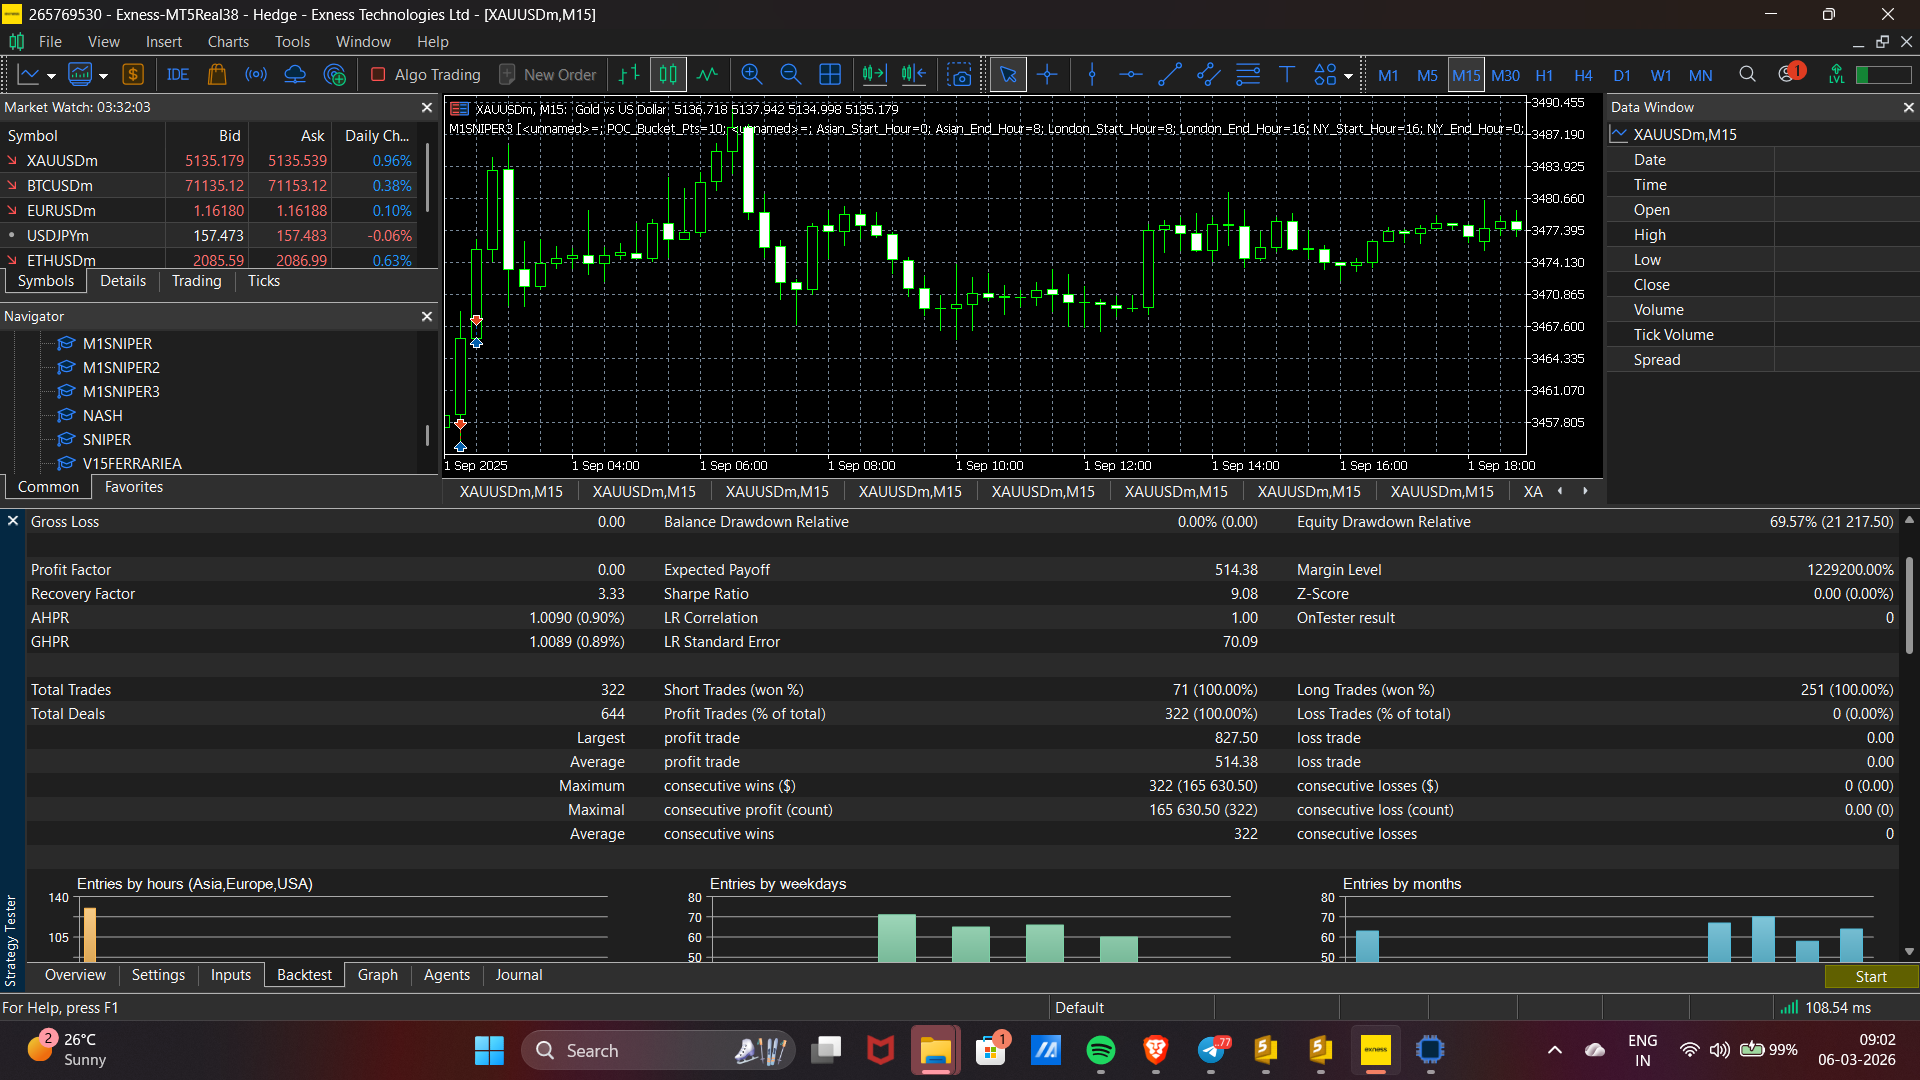Open the Charts menu
The image size is (1920, 1080).
pos(227,42)
